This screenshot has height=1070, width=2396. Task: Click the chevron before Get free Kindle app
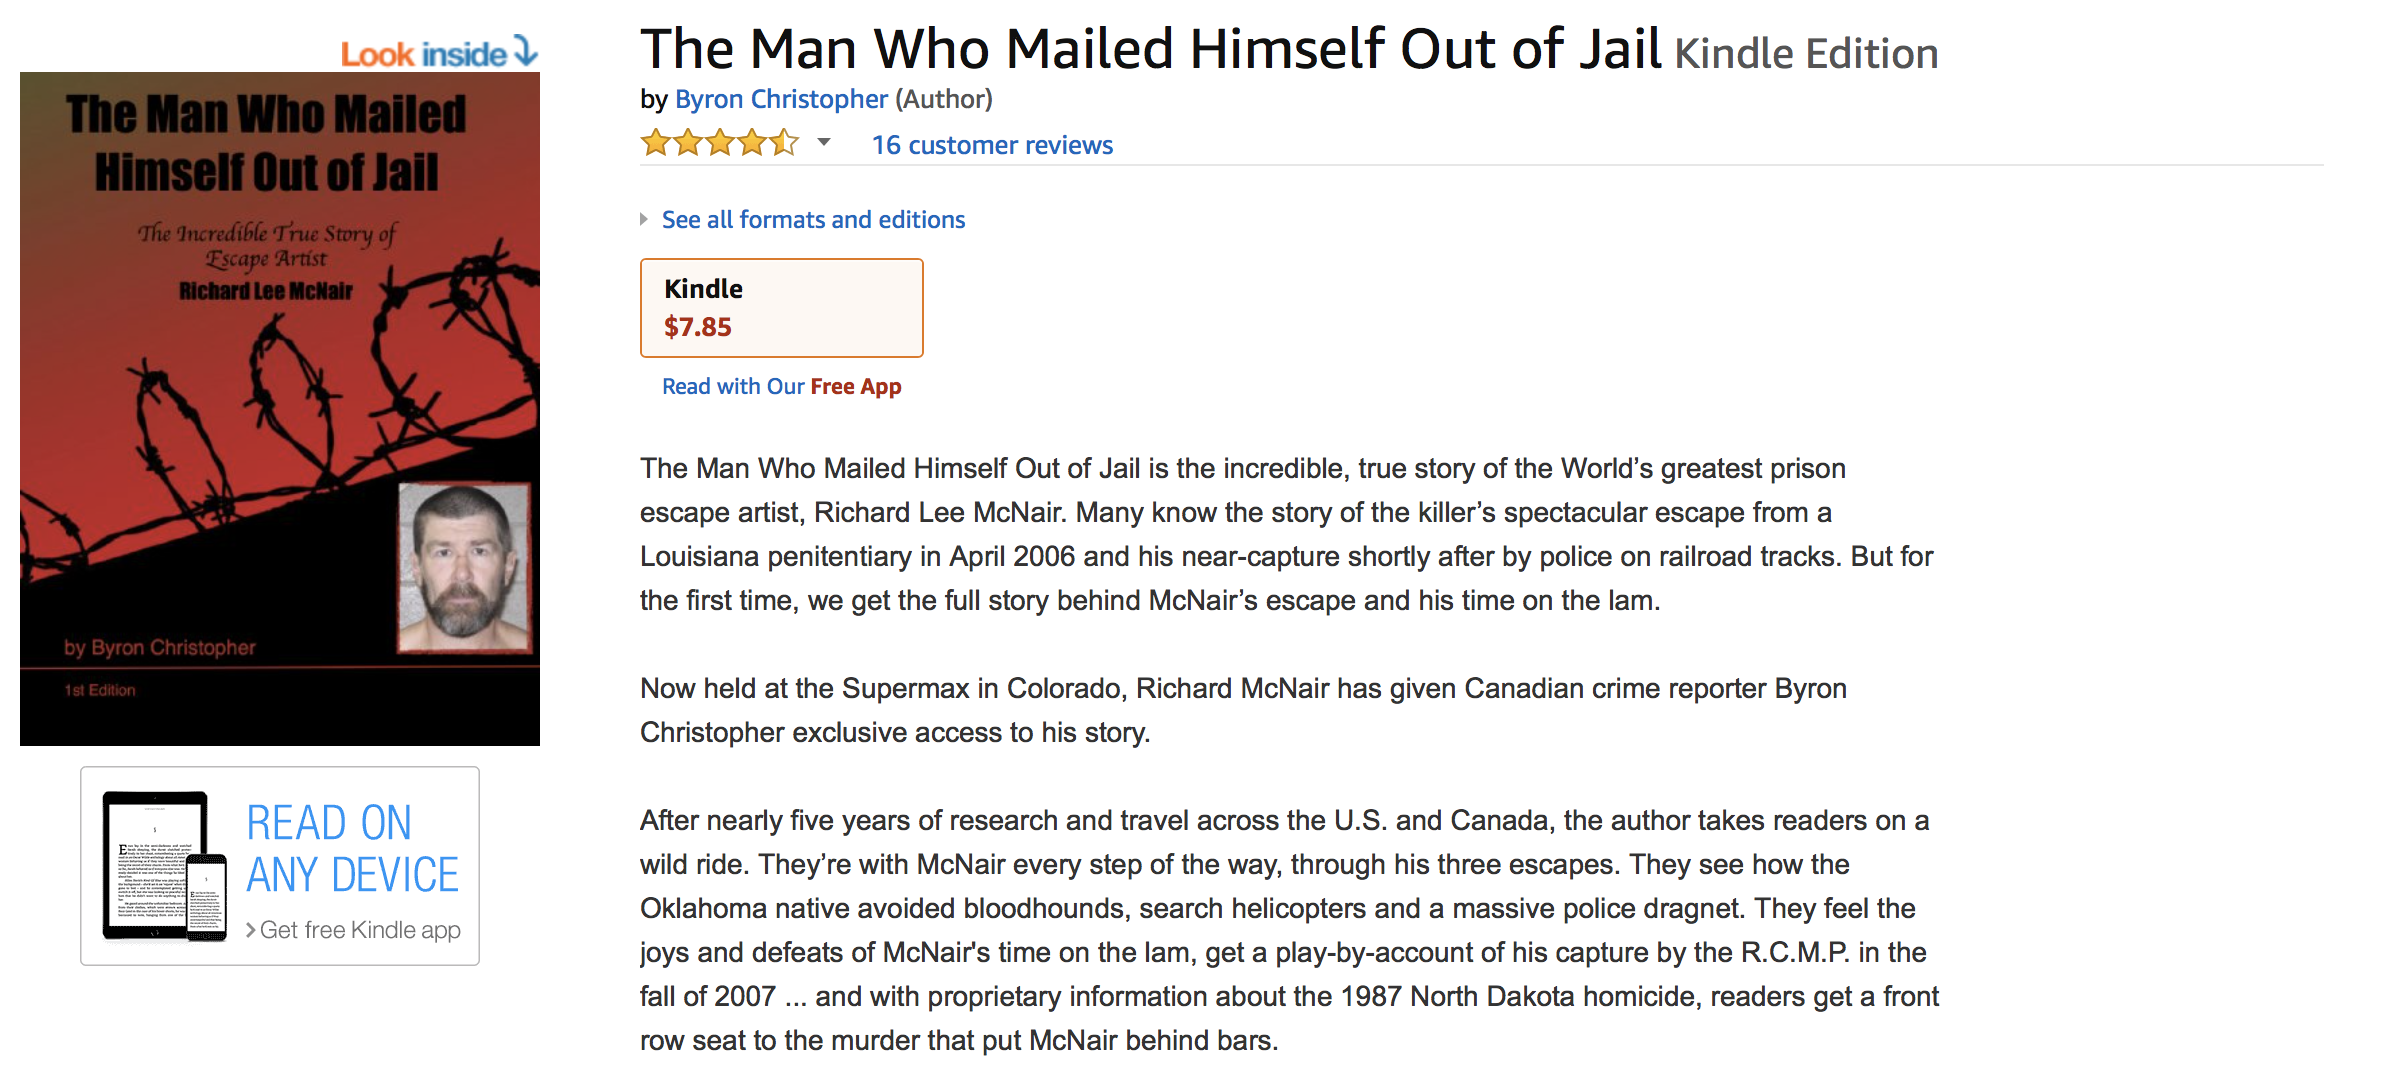point(250,930)
